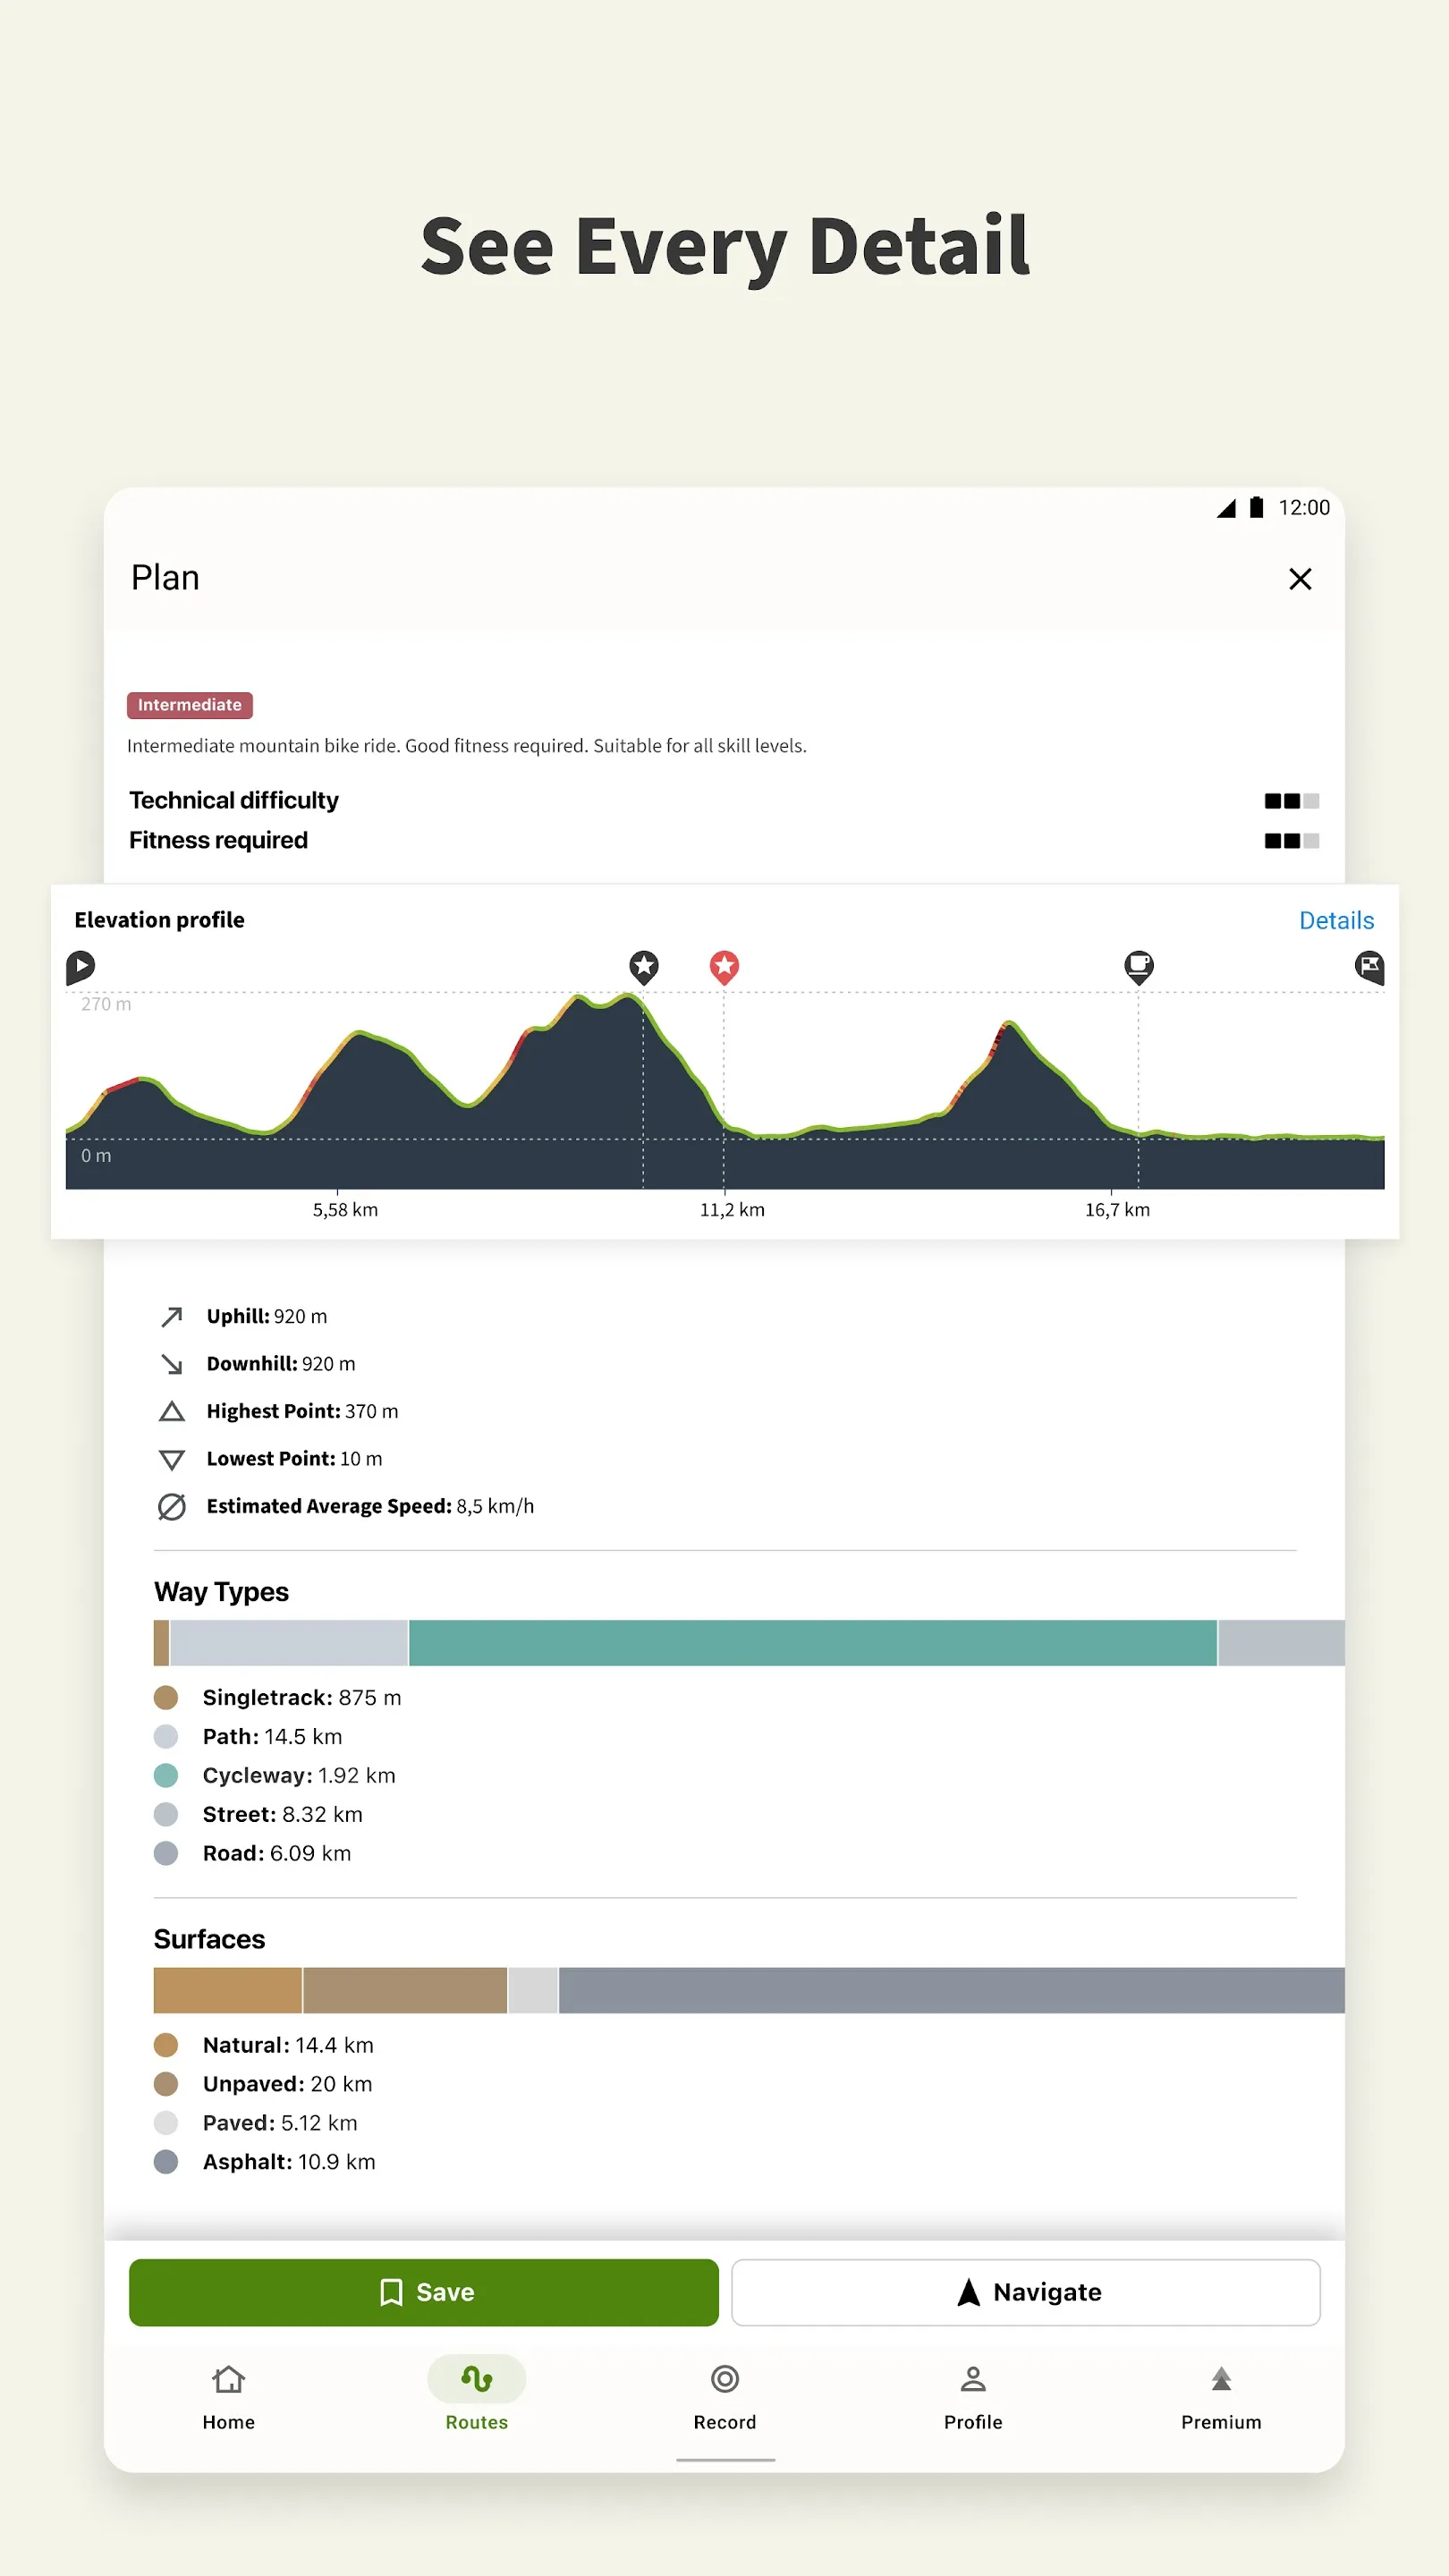Click the Routes squiggle icon in the navigation bar
This screenshot has height=2576, width=1449.
click(x=477, y=2380)
